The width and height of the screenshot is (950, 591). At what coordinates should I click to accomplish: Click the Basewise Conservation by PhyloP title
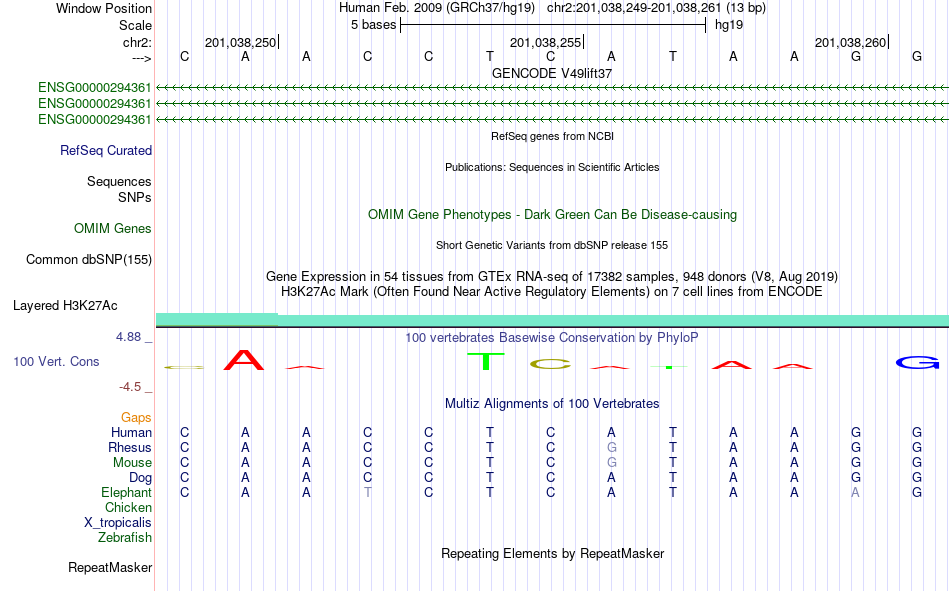click(552, 338)
